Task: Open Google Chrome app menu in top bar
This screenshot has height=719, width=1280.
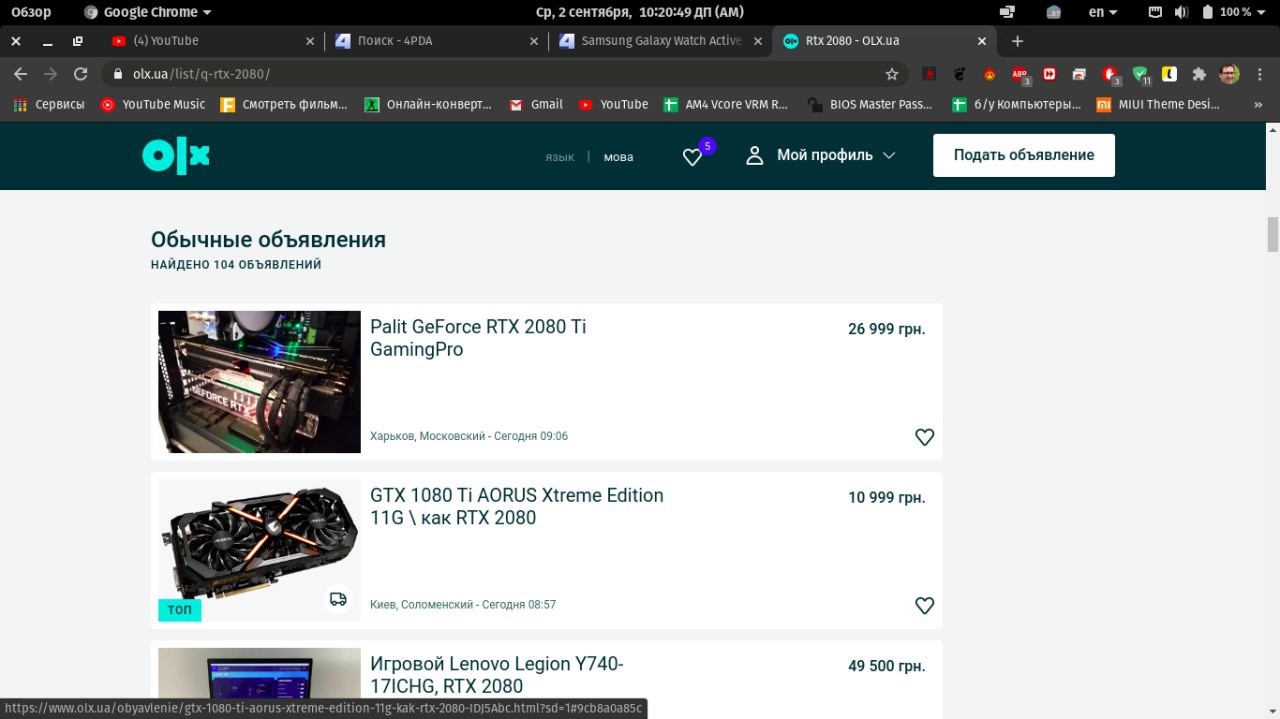Action: pyautogui.click(x=148, y=12)
